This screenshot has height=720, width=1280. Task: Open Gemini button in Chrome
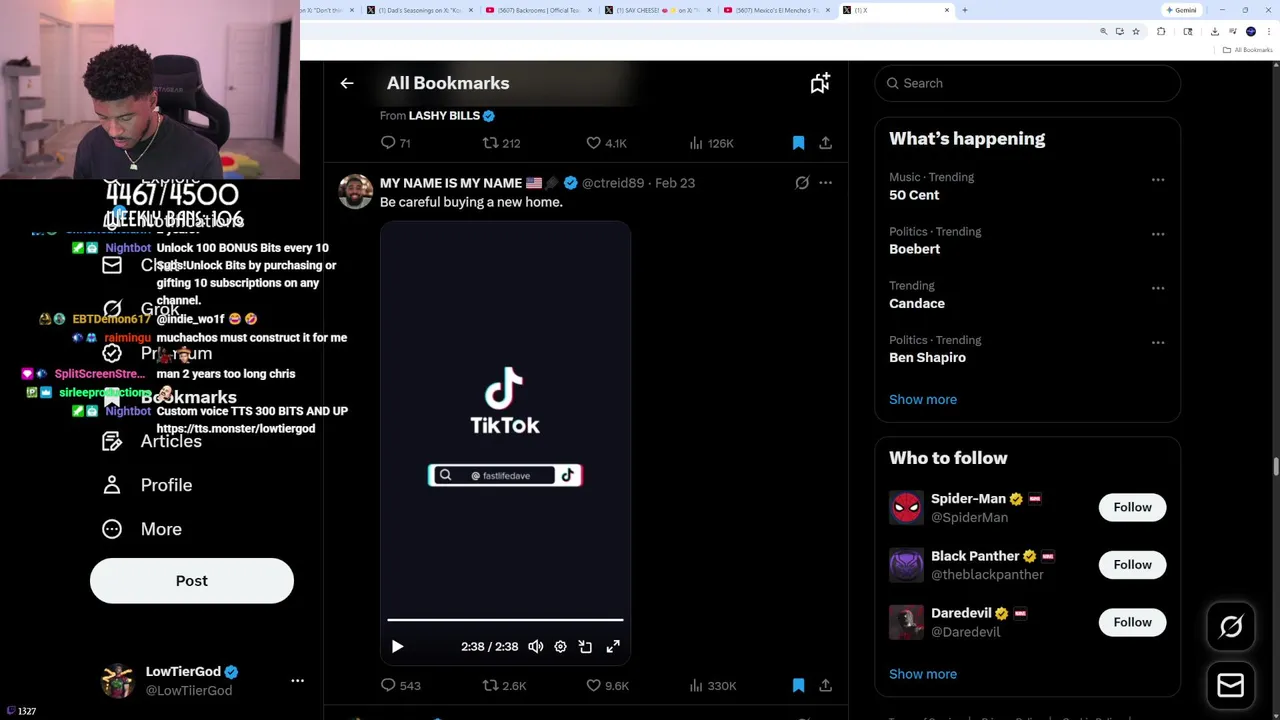(1181, 10)
